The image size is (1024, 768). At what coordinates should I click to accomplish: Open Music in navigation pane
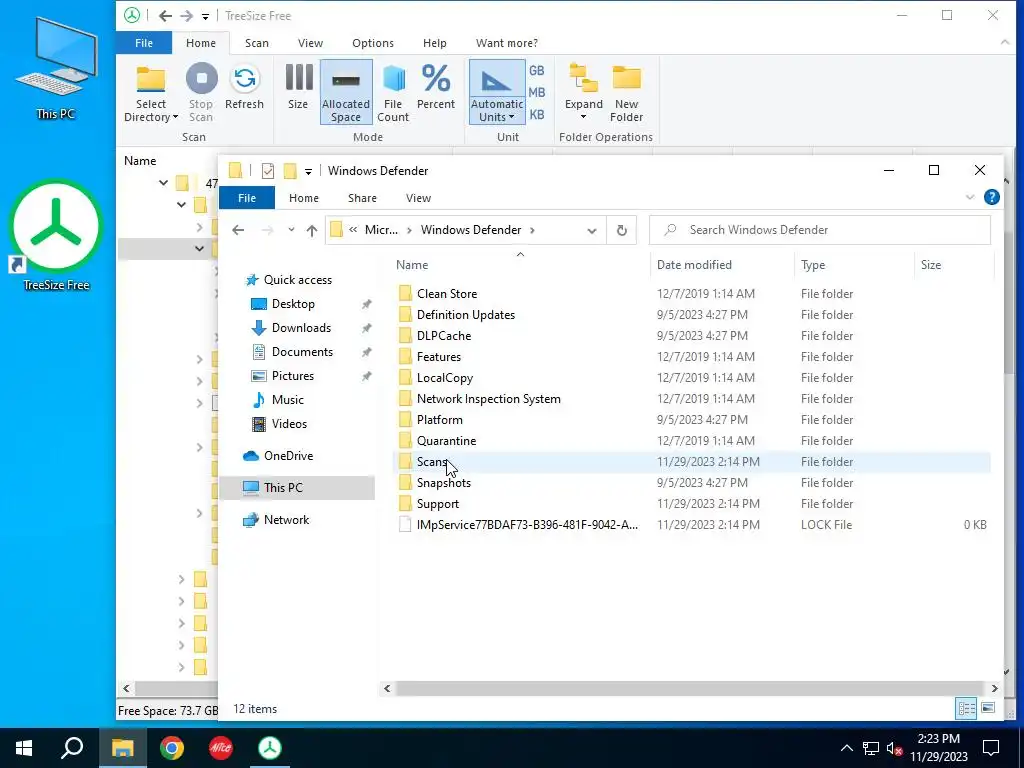click(287, 400)
